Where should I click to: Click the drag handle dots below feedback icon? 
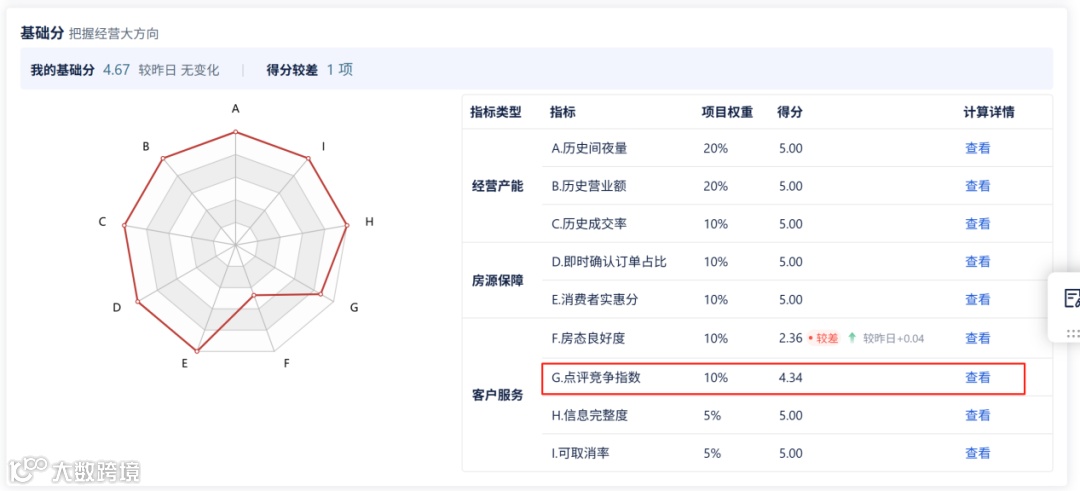click(1072, 333)
